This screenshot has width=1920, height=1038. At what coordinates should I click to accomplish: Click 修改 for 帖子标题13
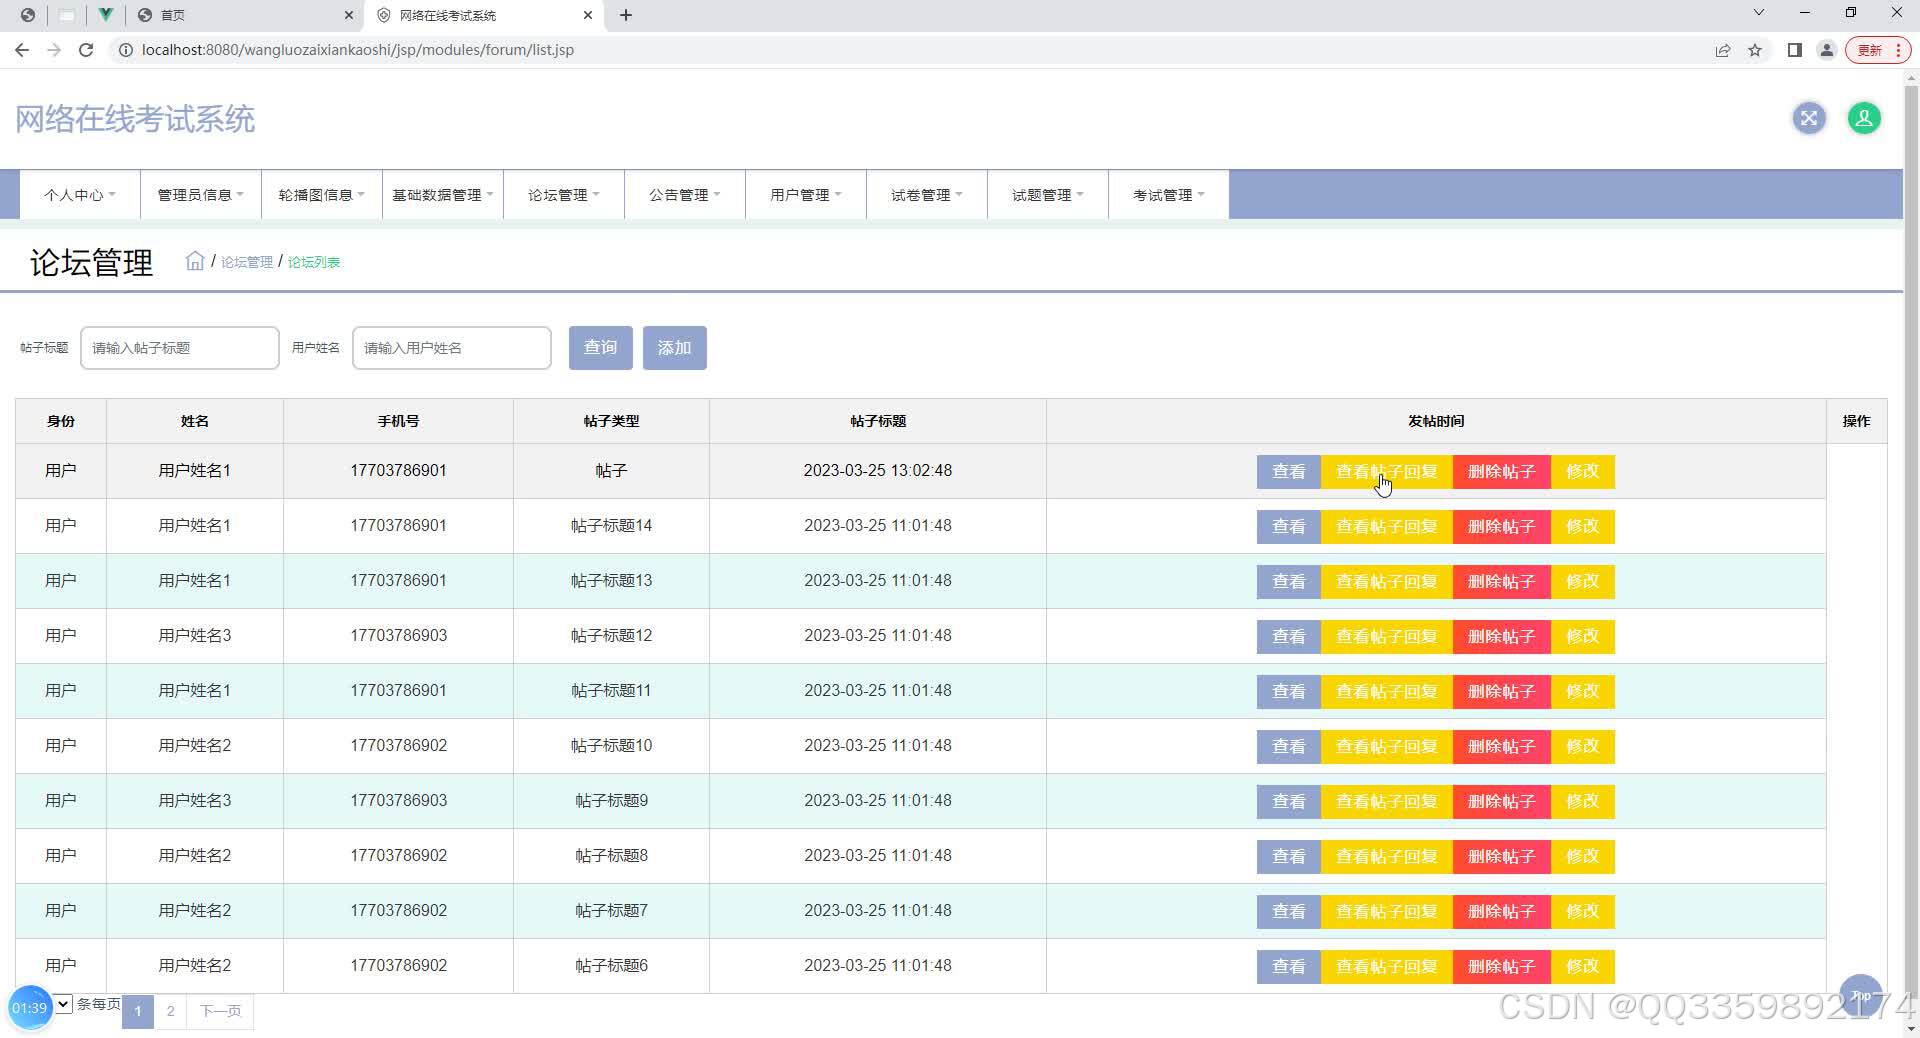tap(1582, 582)
